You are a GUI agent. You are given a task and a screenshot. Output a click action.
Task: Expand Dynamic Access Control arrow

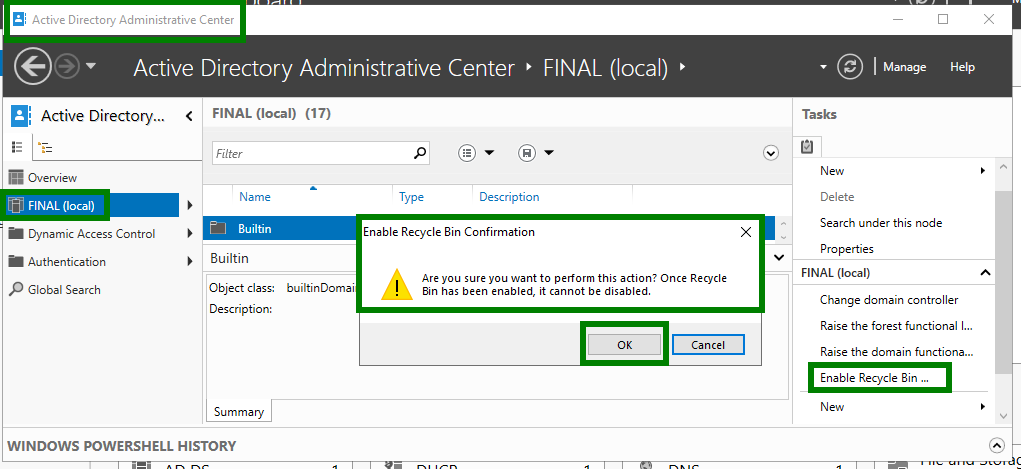(x=189, y=234)
